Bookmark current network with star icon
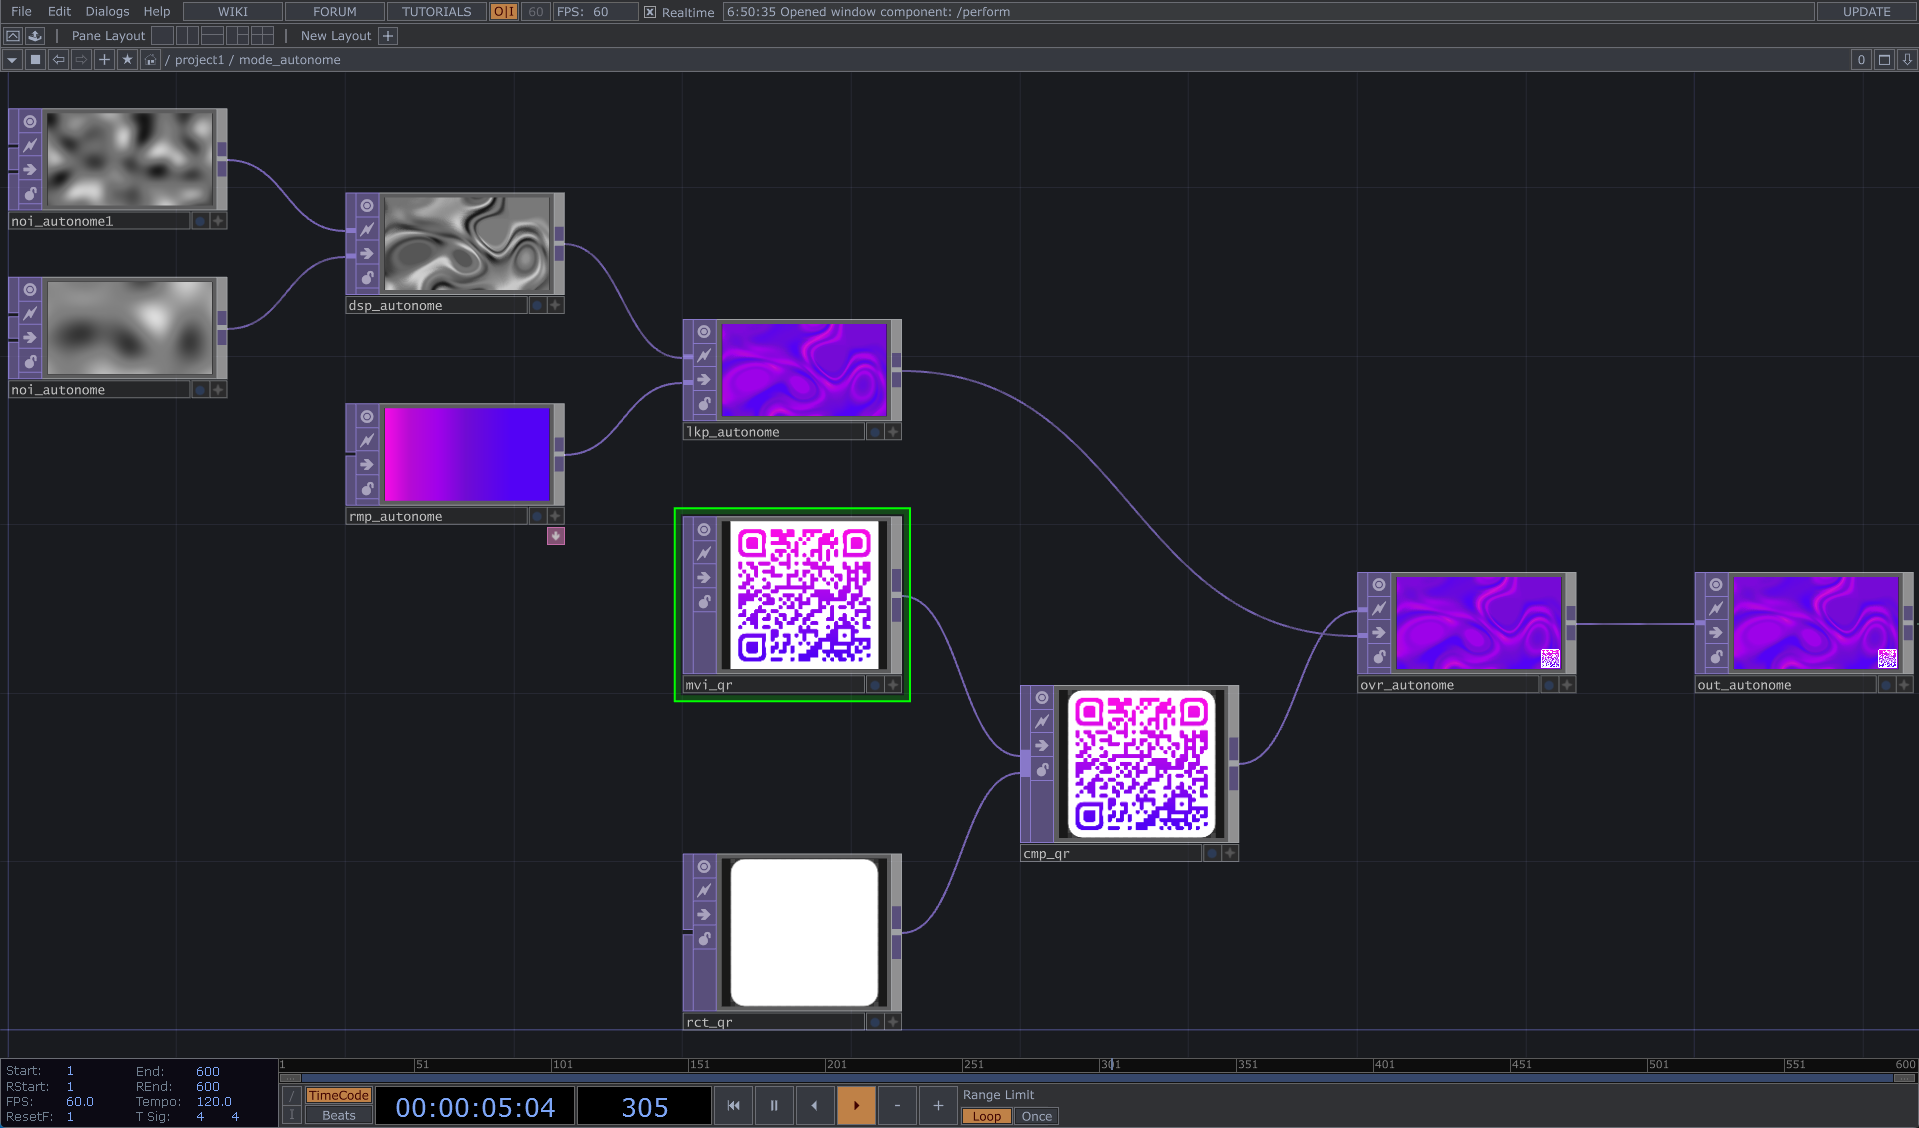Image resolution: width=1919 pixels, height=1128 pixels. click(127, 60)
